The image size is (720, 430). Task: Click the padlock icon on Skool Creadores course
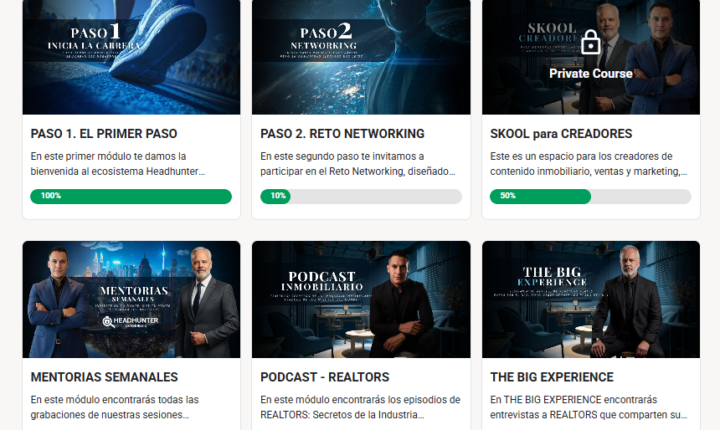click(x=591, y=42)
